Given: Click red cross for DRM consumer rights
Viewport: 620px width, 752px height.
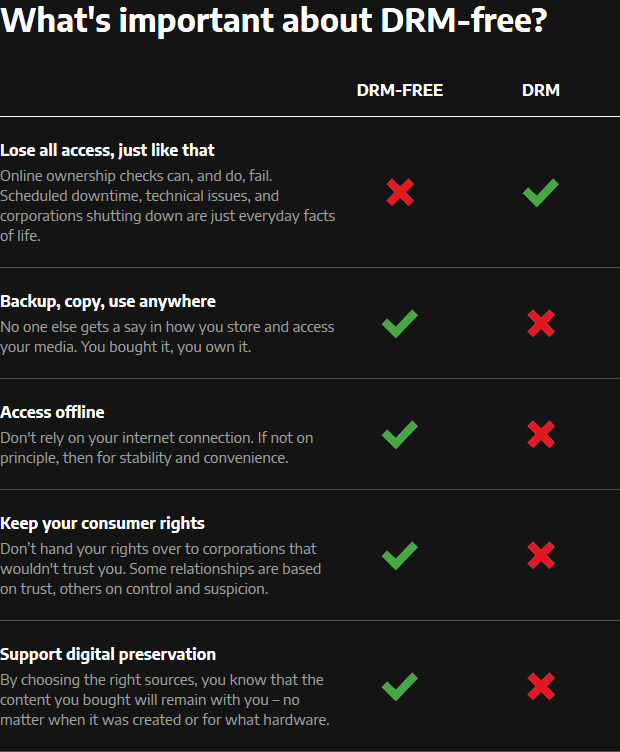Looking at the screenshot, I should (x=541, y=555).
